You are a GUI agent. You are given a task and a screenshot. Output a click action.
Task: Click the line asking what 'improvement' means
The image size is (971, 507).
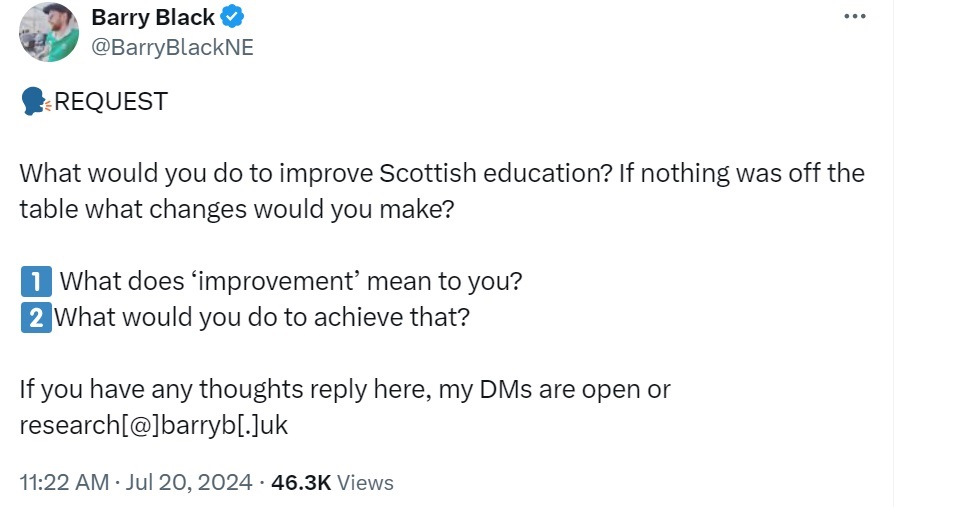tap(291, 281)
